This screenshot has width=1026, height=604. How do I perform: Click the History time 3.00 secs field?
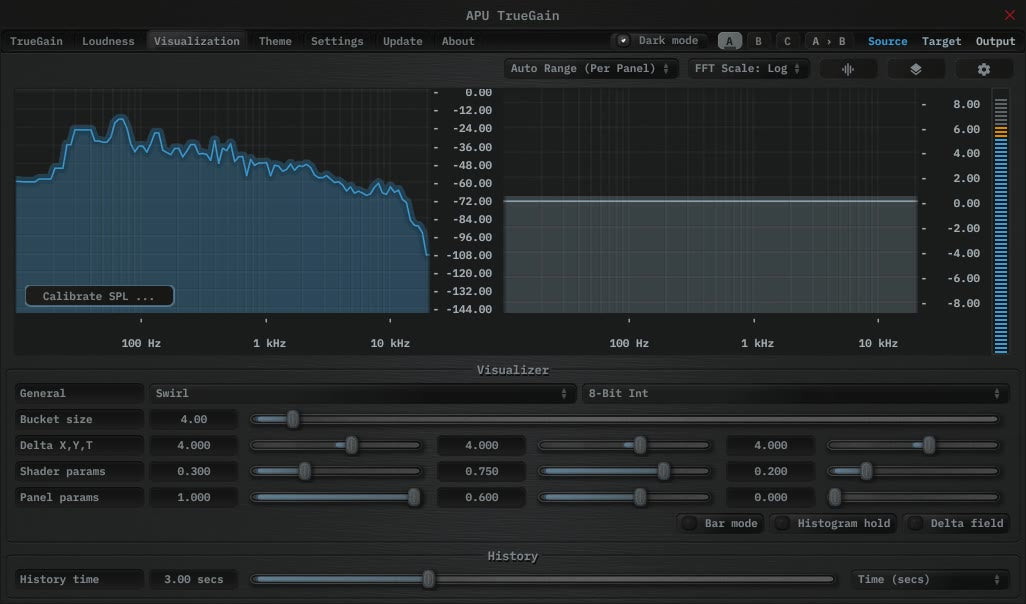tap(194, 579)
